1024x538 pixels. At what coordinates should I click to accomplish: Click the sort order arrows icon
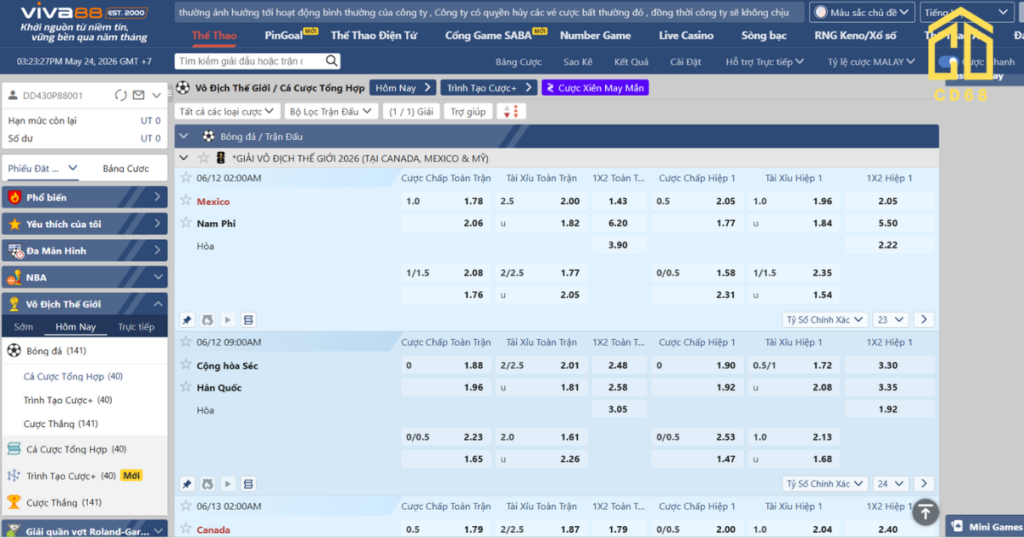point(511,112)
